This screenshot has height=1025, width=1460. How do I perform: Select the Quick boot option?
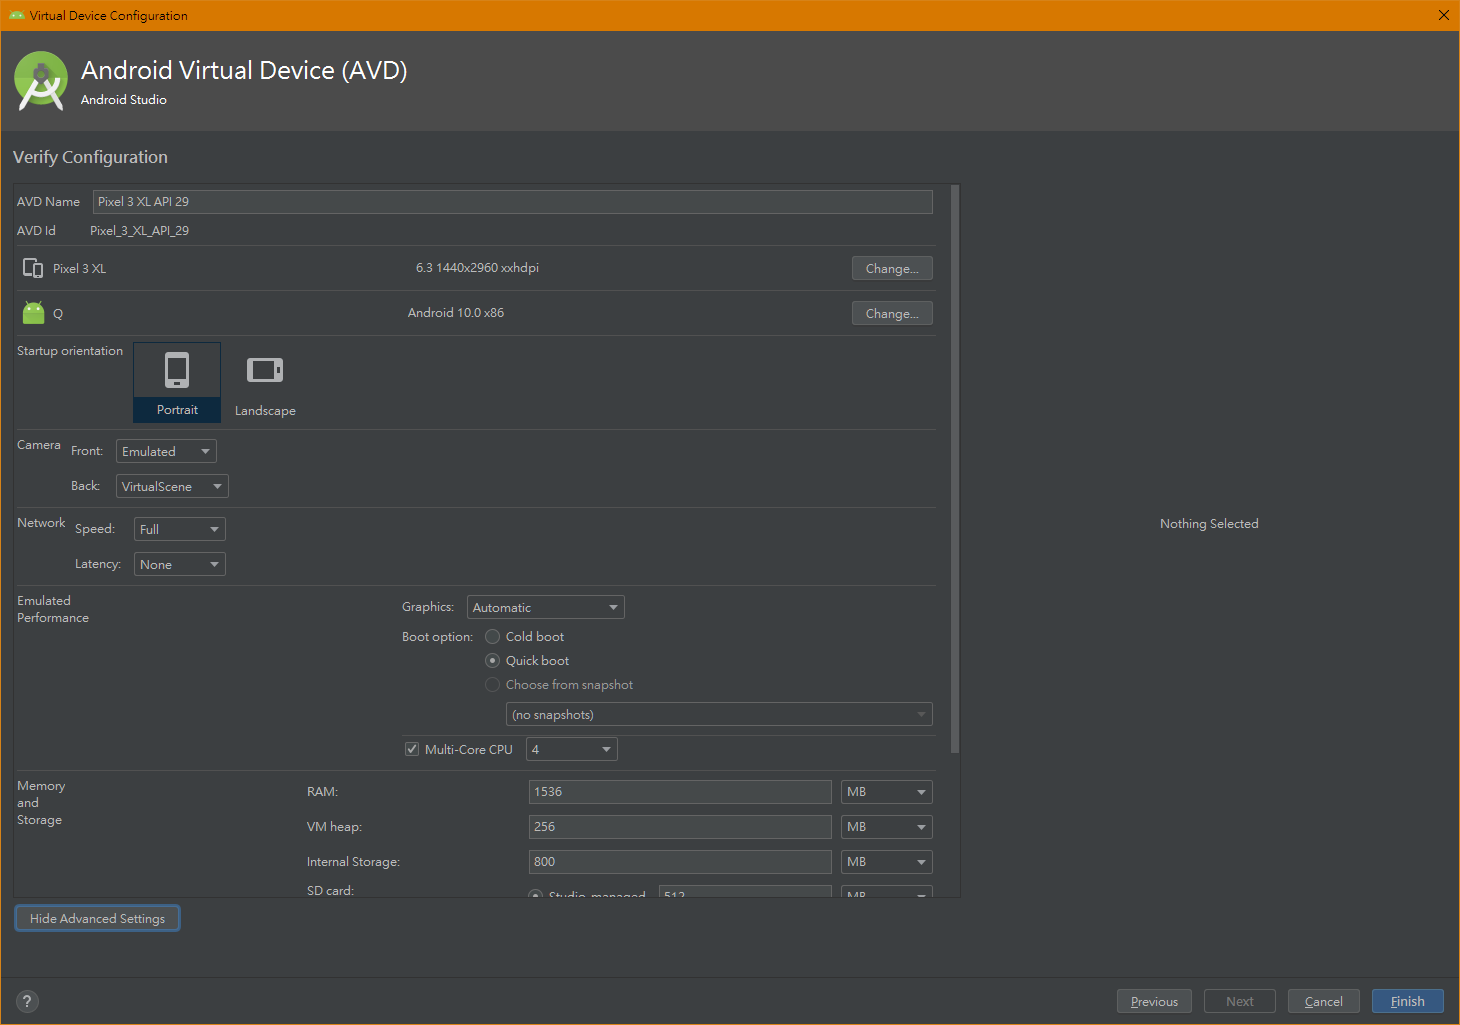(x=493, y=661)
